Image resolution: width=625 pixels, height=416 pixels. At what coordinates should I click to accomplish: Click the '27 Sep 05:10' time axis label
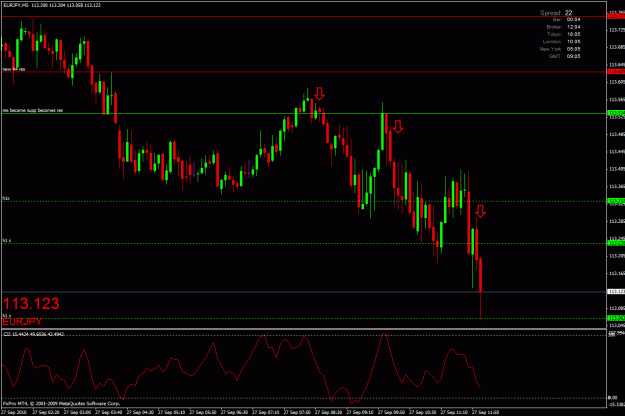(x=171, y=412)
